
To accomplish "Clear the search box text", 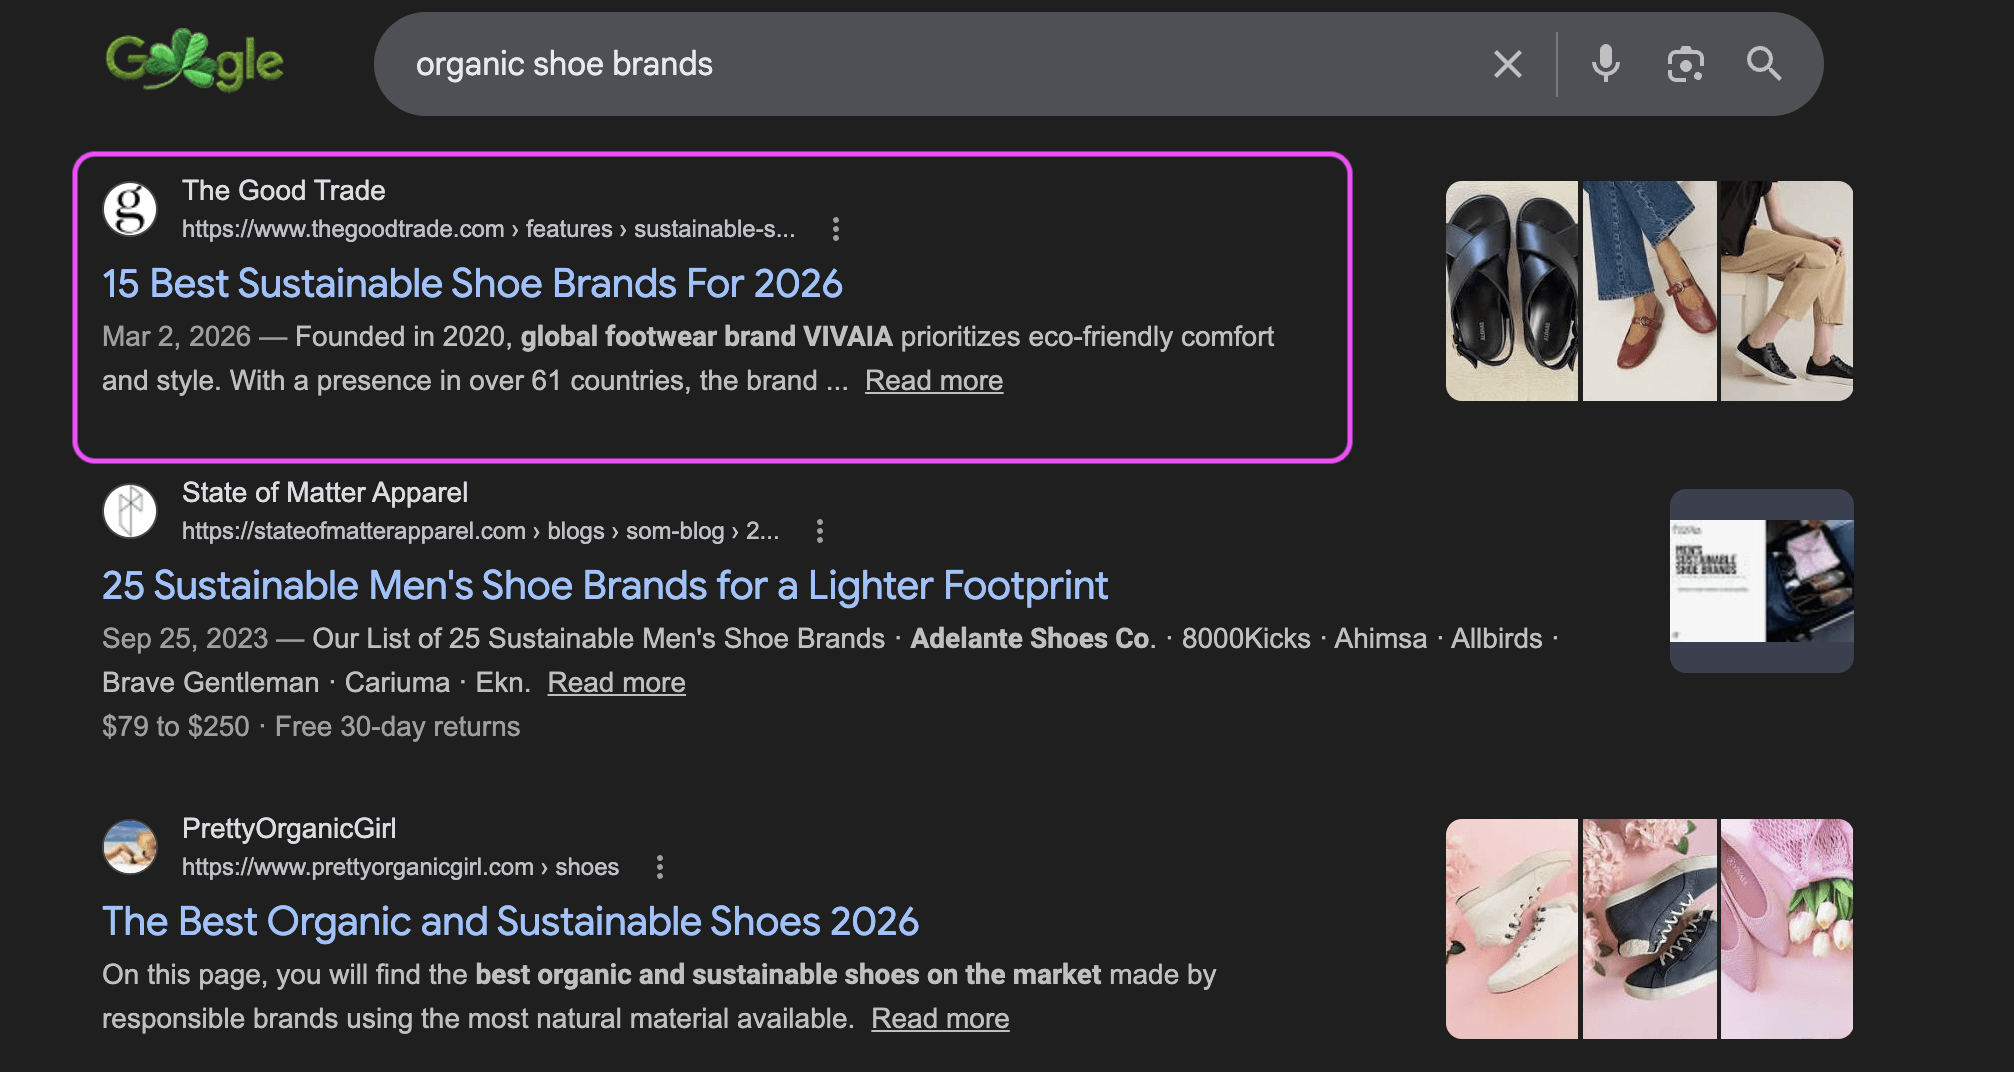I will coord(1508,64).
